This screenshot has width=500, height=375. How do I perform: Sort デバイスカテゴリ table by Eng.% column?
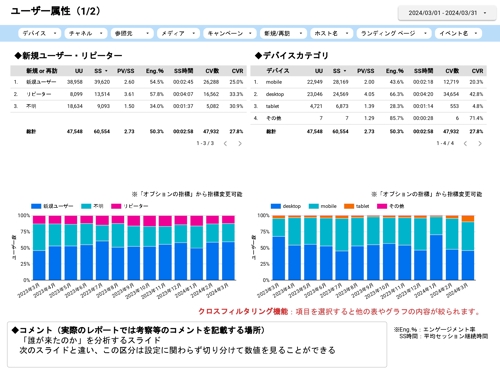pyautogui.click(x=395, y=71)
